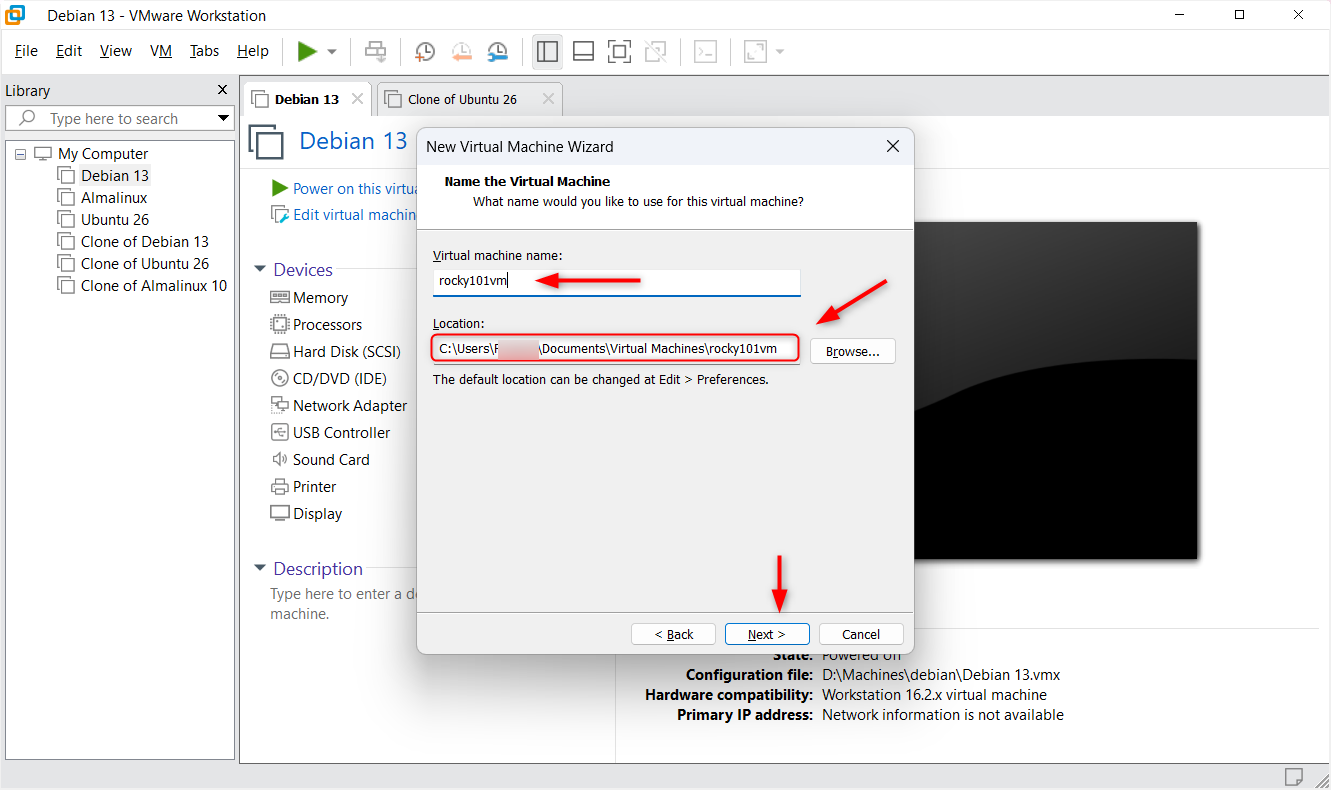The width and height of the screenshot is (1331, 790).
Task: Select Ubuntu 26 in the library tree
Action: point(115,220)
